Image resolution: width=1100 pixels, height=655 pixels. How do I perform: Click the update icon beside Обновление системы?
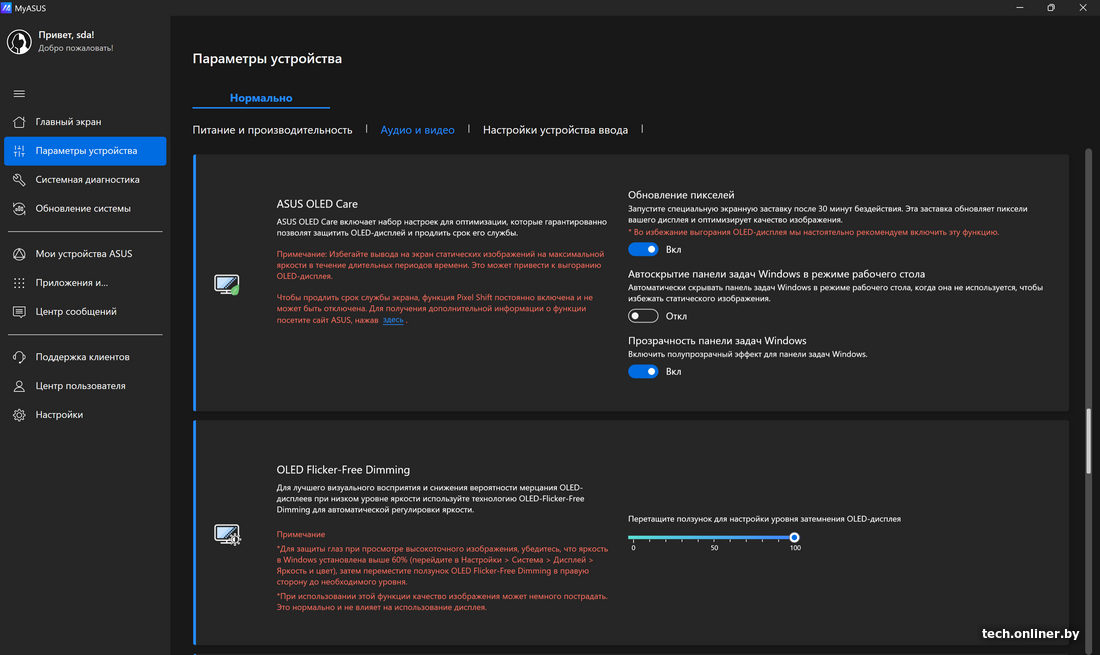click(x=19, y=208)
